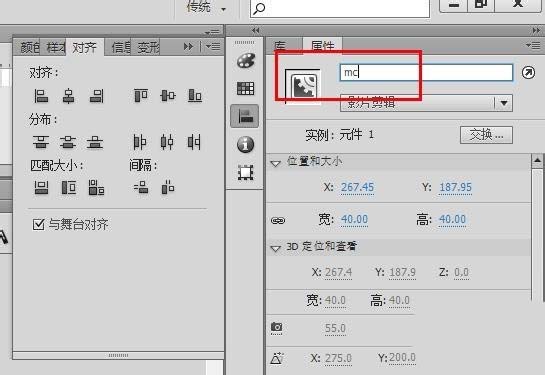Click distribute left edge icon
The height and width of the screenshot is (375, 545).
[x=140, y=142]
